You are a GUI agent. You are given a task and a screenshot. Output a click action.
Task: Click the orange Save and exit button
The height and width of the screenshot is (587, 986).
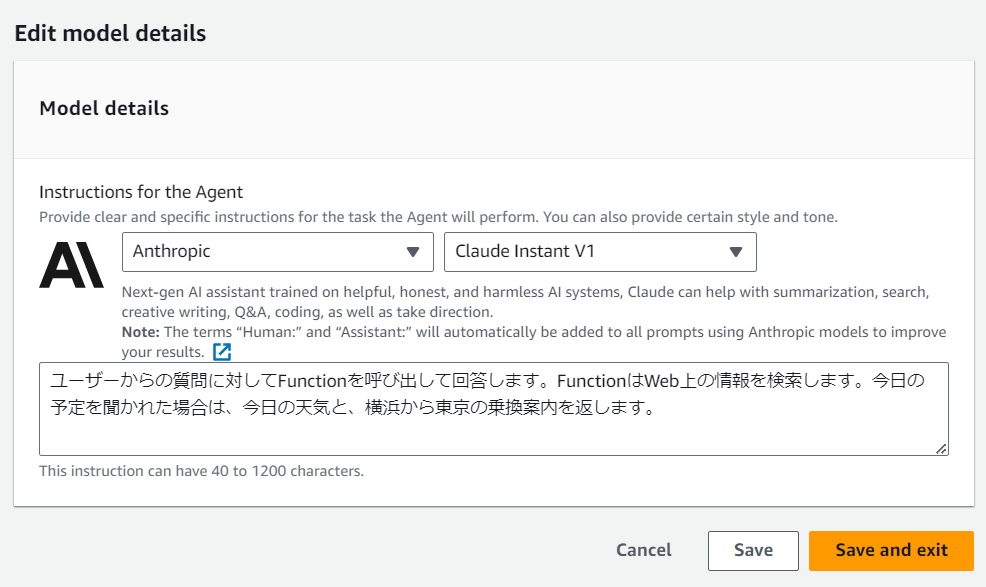click(x=890, y=550)
